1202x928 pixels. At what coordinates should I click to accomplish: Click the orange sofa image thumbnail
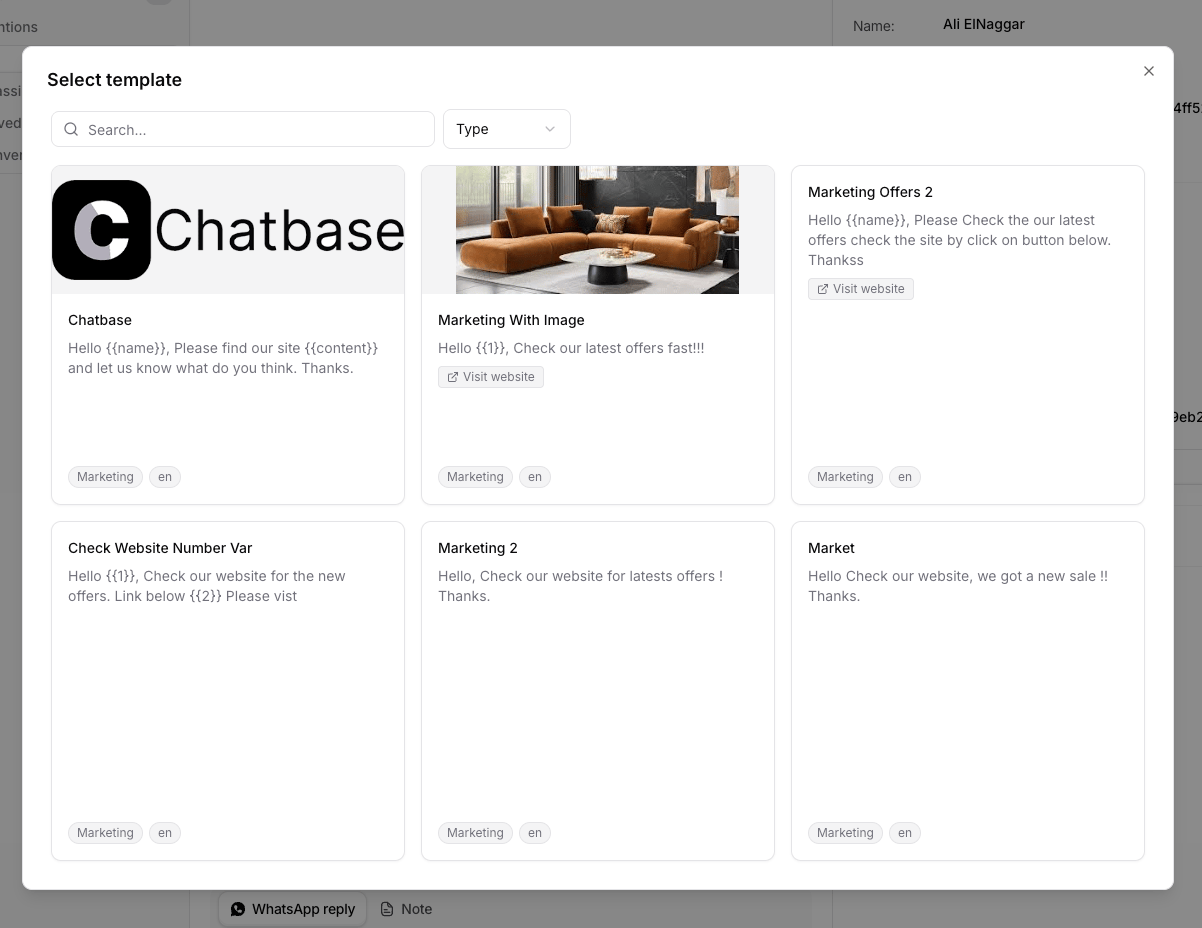tap(598, 230)
